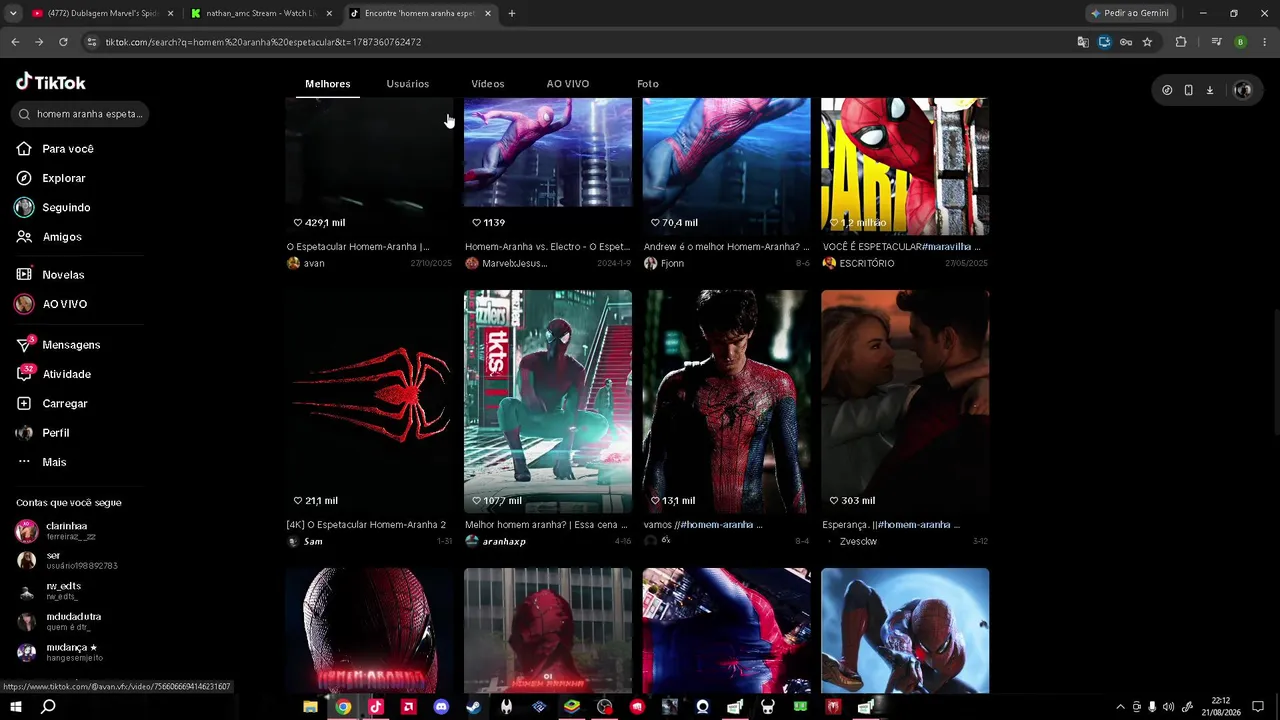Open the tab search dropdown in Chrome

click(13, 14)
